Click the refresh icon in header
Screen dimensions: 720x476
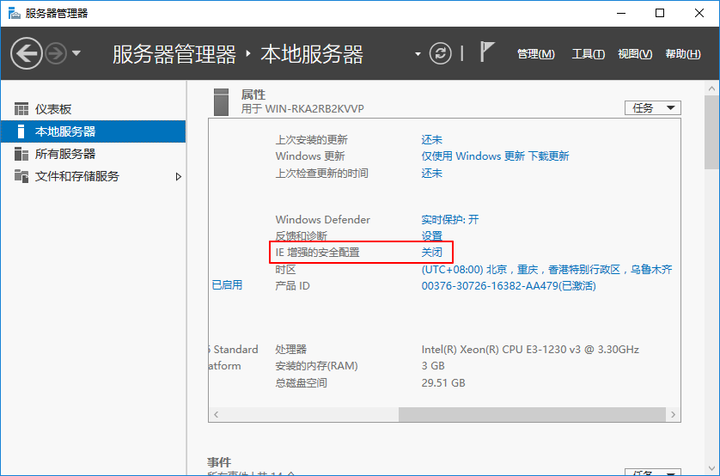(440, 54)
